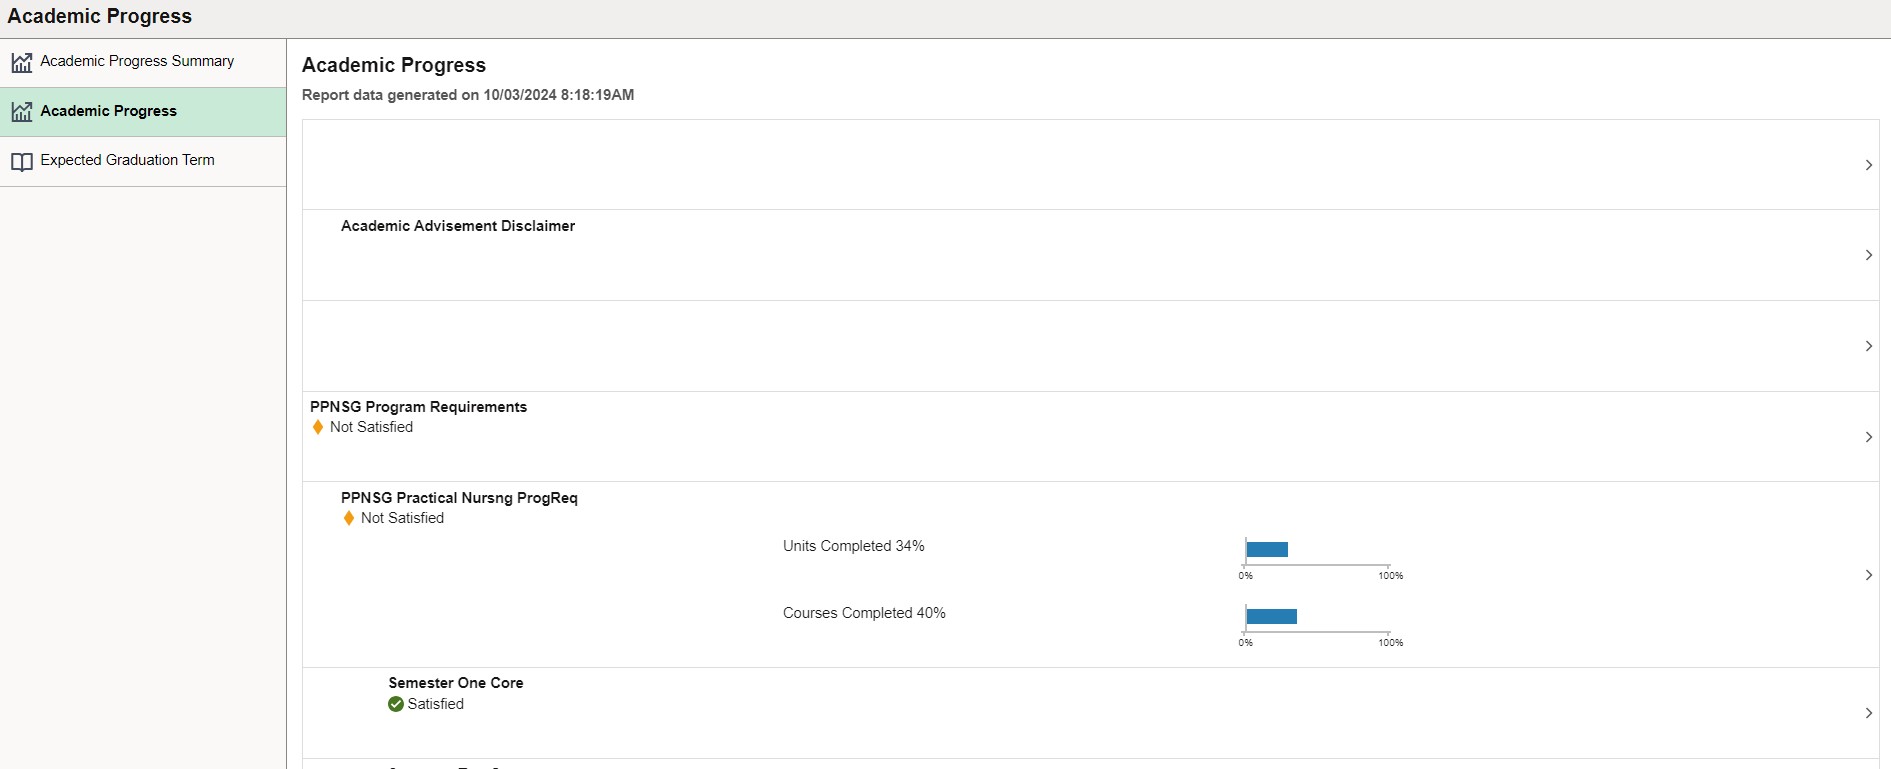The width and height of the screenshot is (1891, 769).
Task: Open PPNSG Practical Nursng ProgReq chevron
Action: pos(1868,575)
